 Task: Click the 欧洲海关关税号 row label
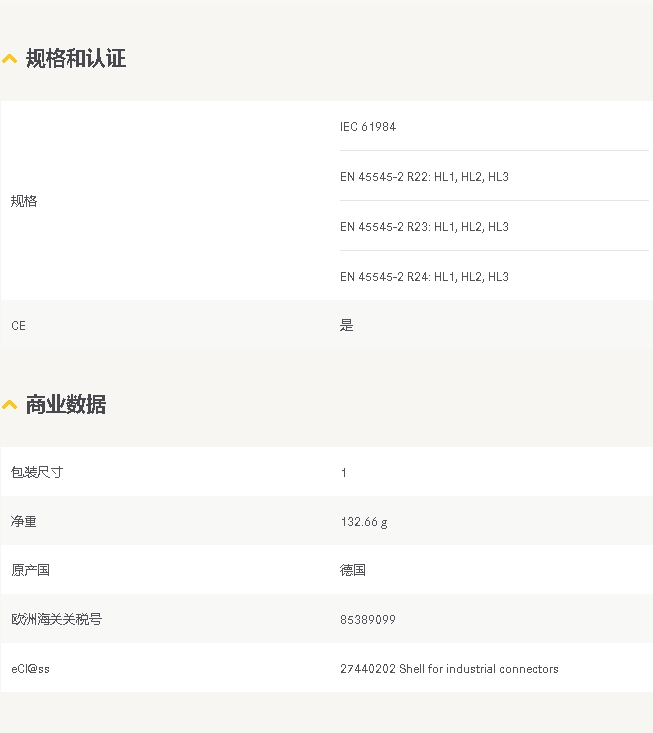click(57, 619)
